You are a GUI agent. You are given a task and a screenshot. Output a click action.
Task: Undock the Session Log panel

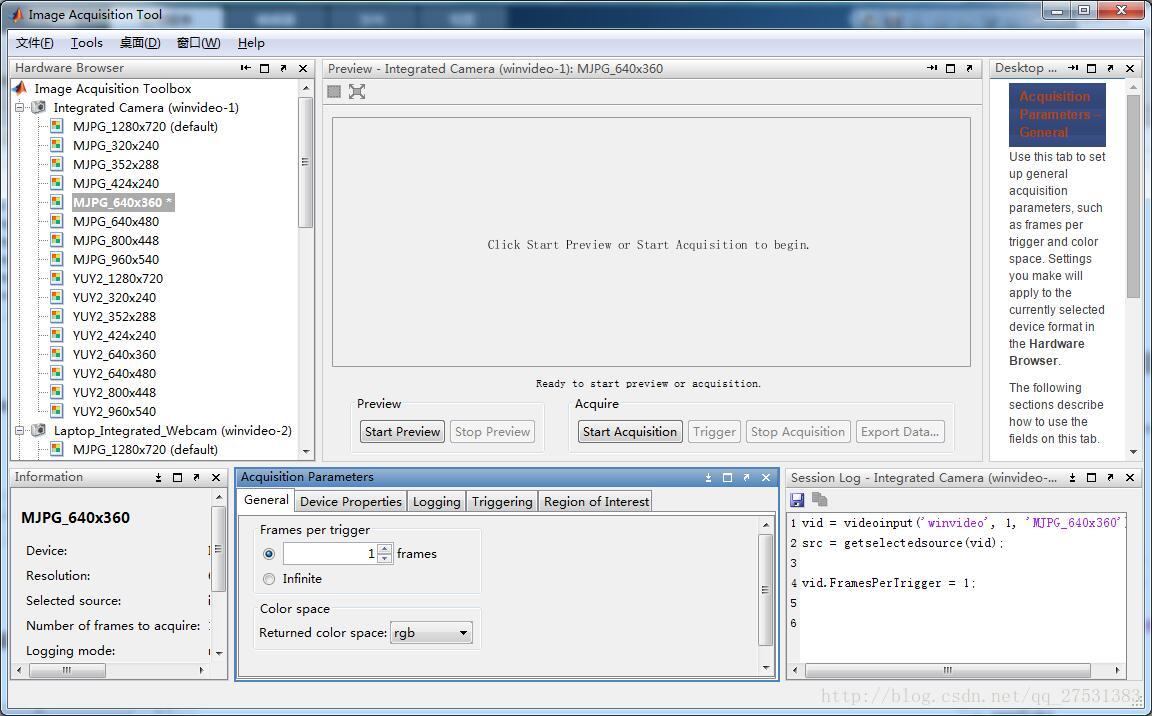click(x=1111, y=477)
